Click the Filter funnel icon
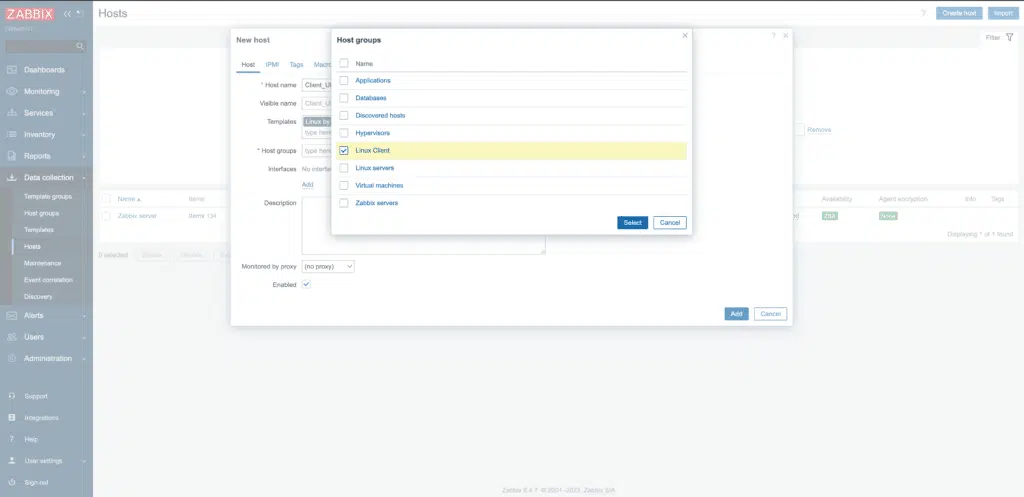 click(1009, 37)
